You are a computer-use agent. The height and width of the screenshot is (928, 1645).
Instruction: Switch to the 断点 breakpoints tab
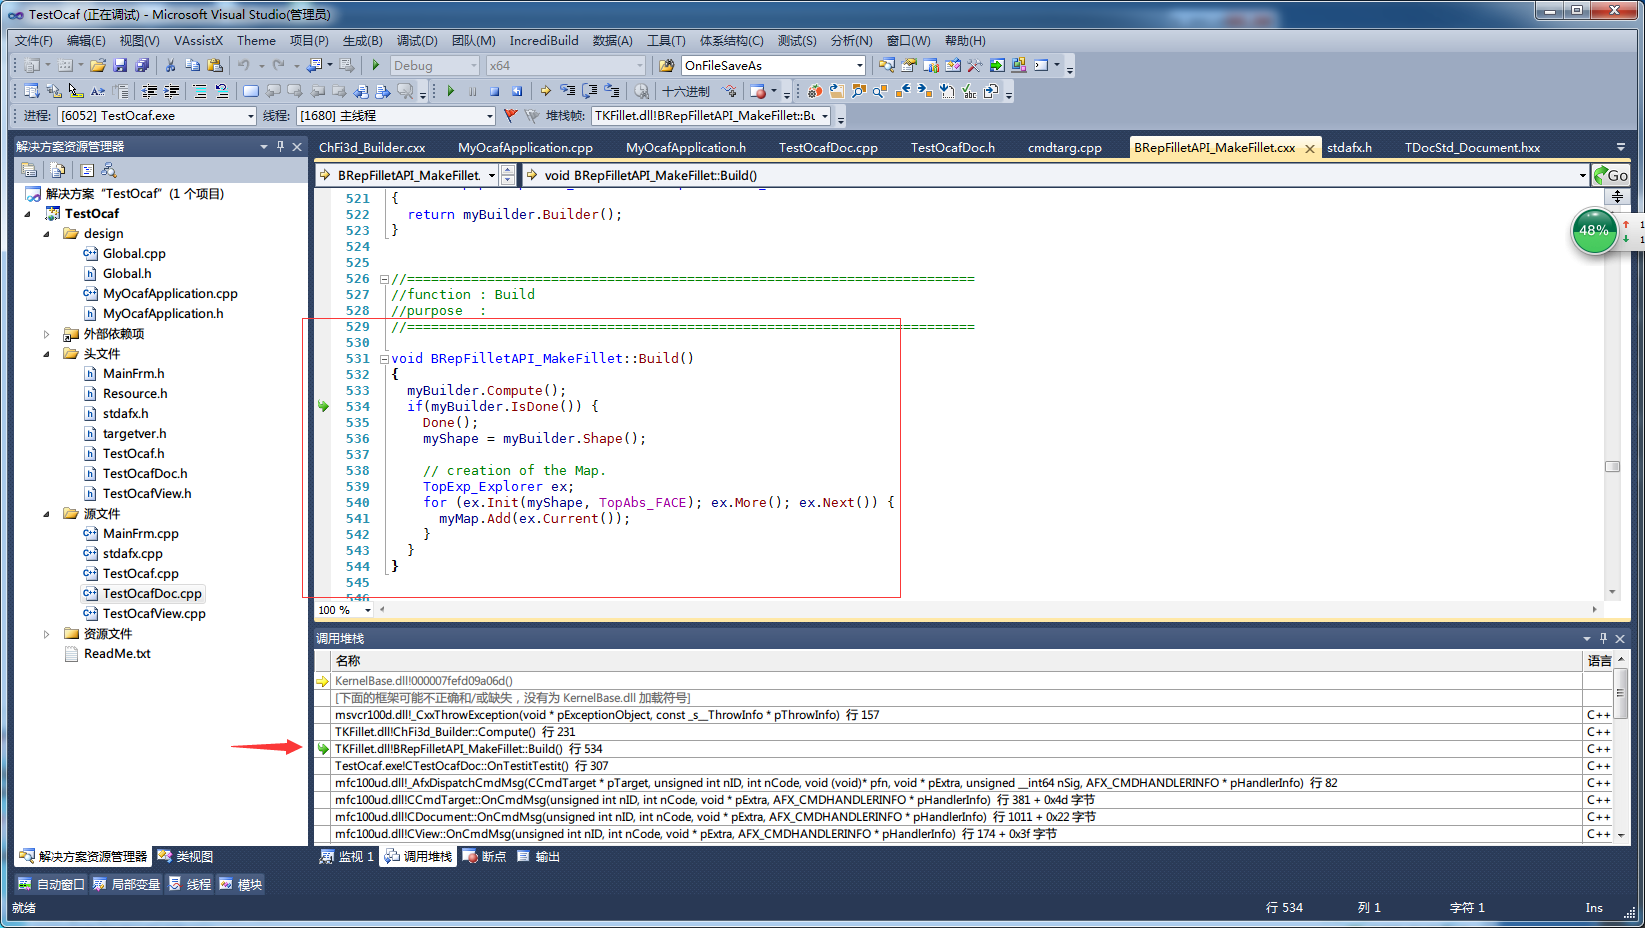coord(485,857)
